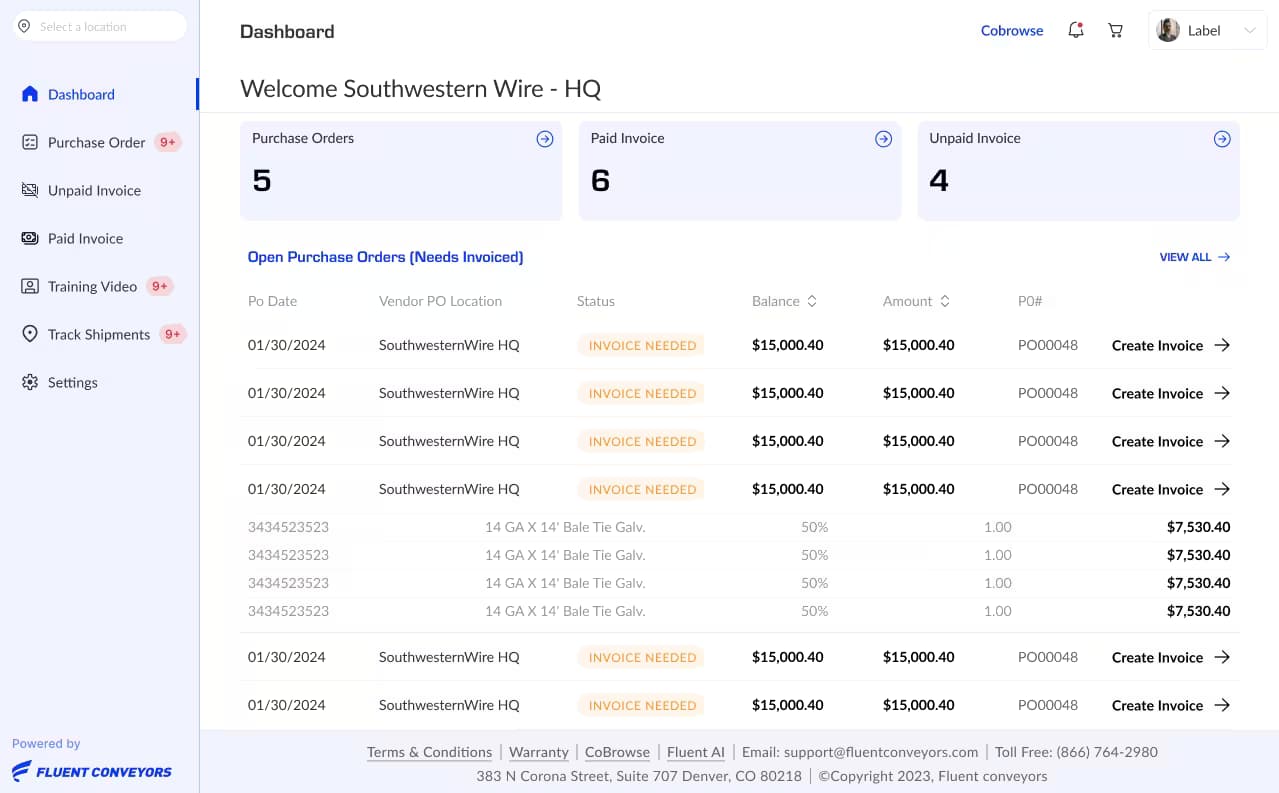Click the arrow beside VIEW ALL

(1224, 257)
